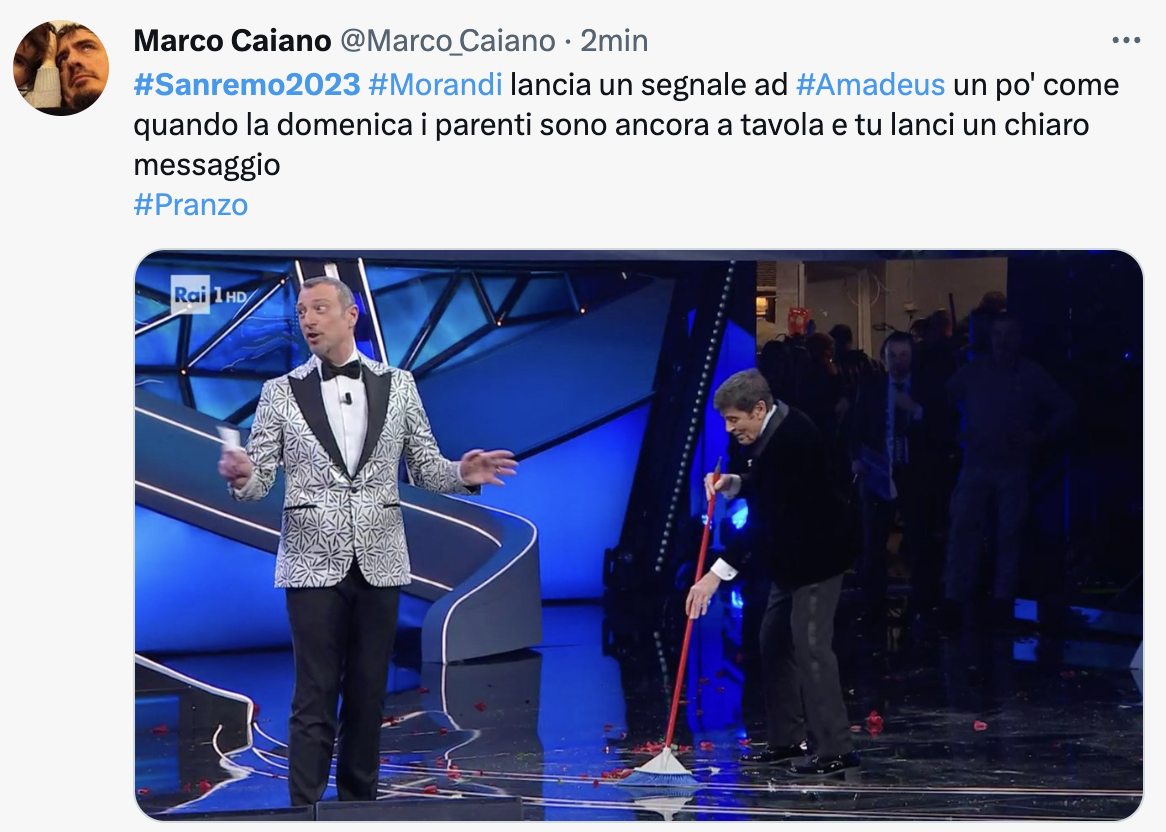This screenshot has height=832, width=1166.
Task: Visit the @Marco_Caiano handle link
Action: click(x=448, y=41)
